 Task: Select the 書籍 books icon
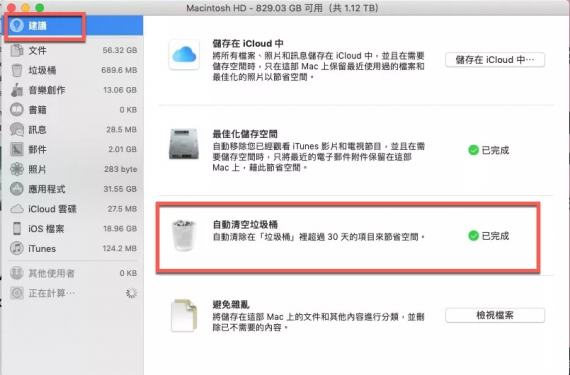[17, 110]
